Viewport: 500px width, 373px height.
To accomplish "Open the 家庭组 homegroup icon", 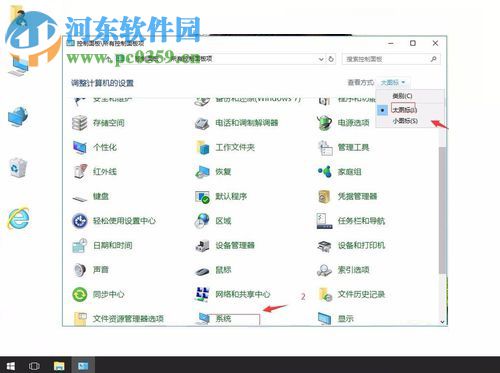I will (324, 172).
